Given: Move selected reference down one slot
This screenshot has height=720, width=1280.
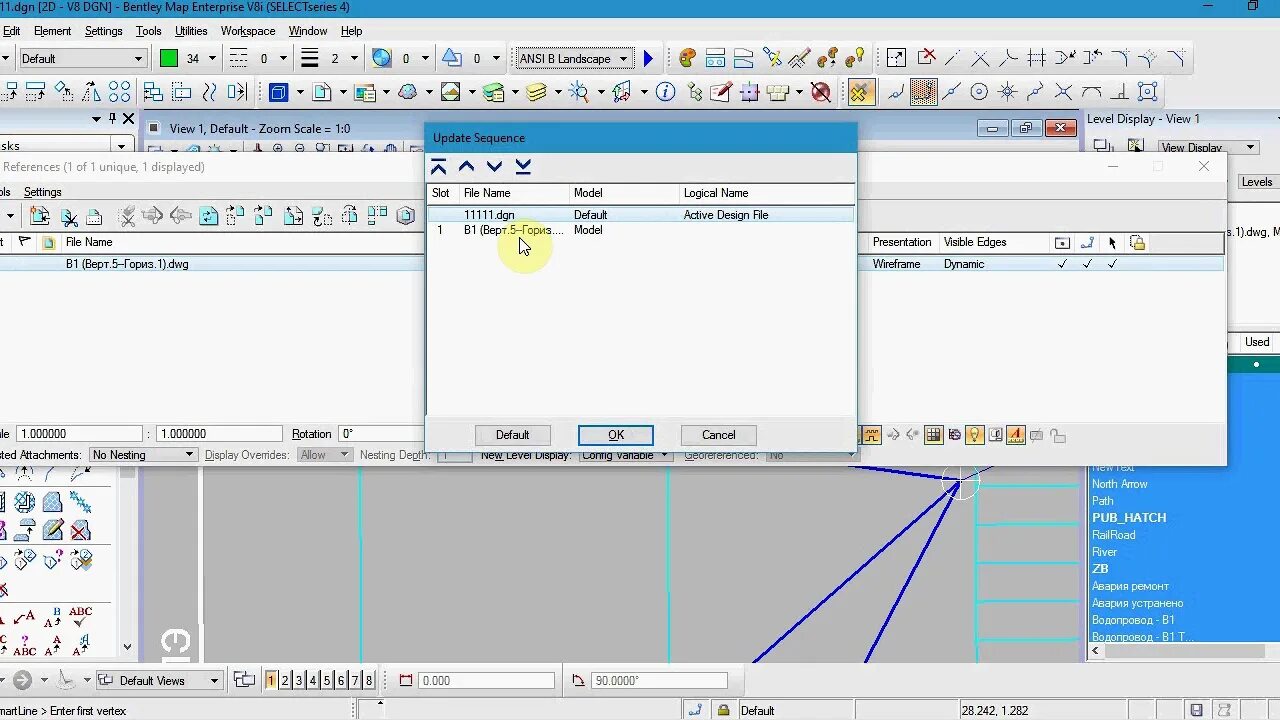Looking at the screenshot, I should click(494, 167).
